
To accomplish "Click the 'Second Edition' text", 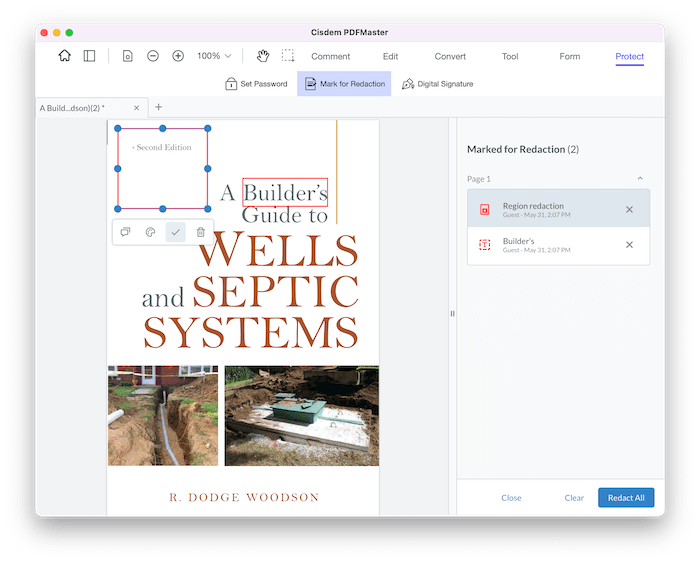I will pos(164,147).
